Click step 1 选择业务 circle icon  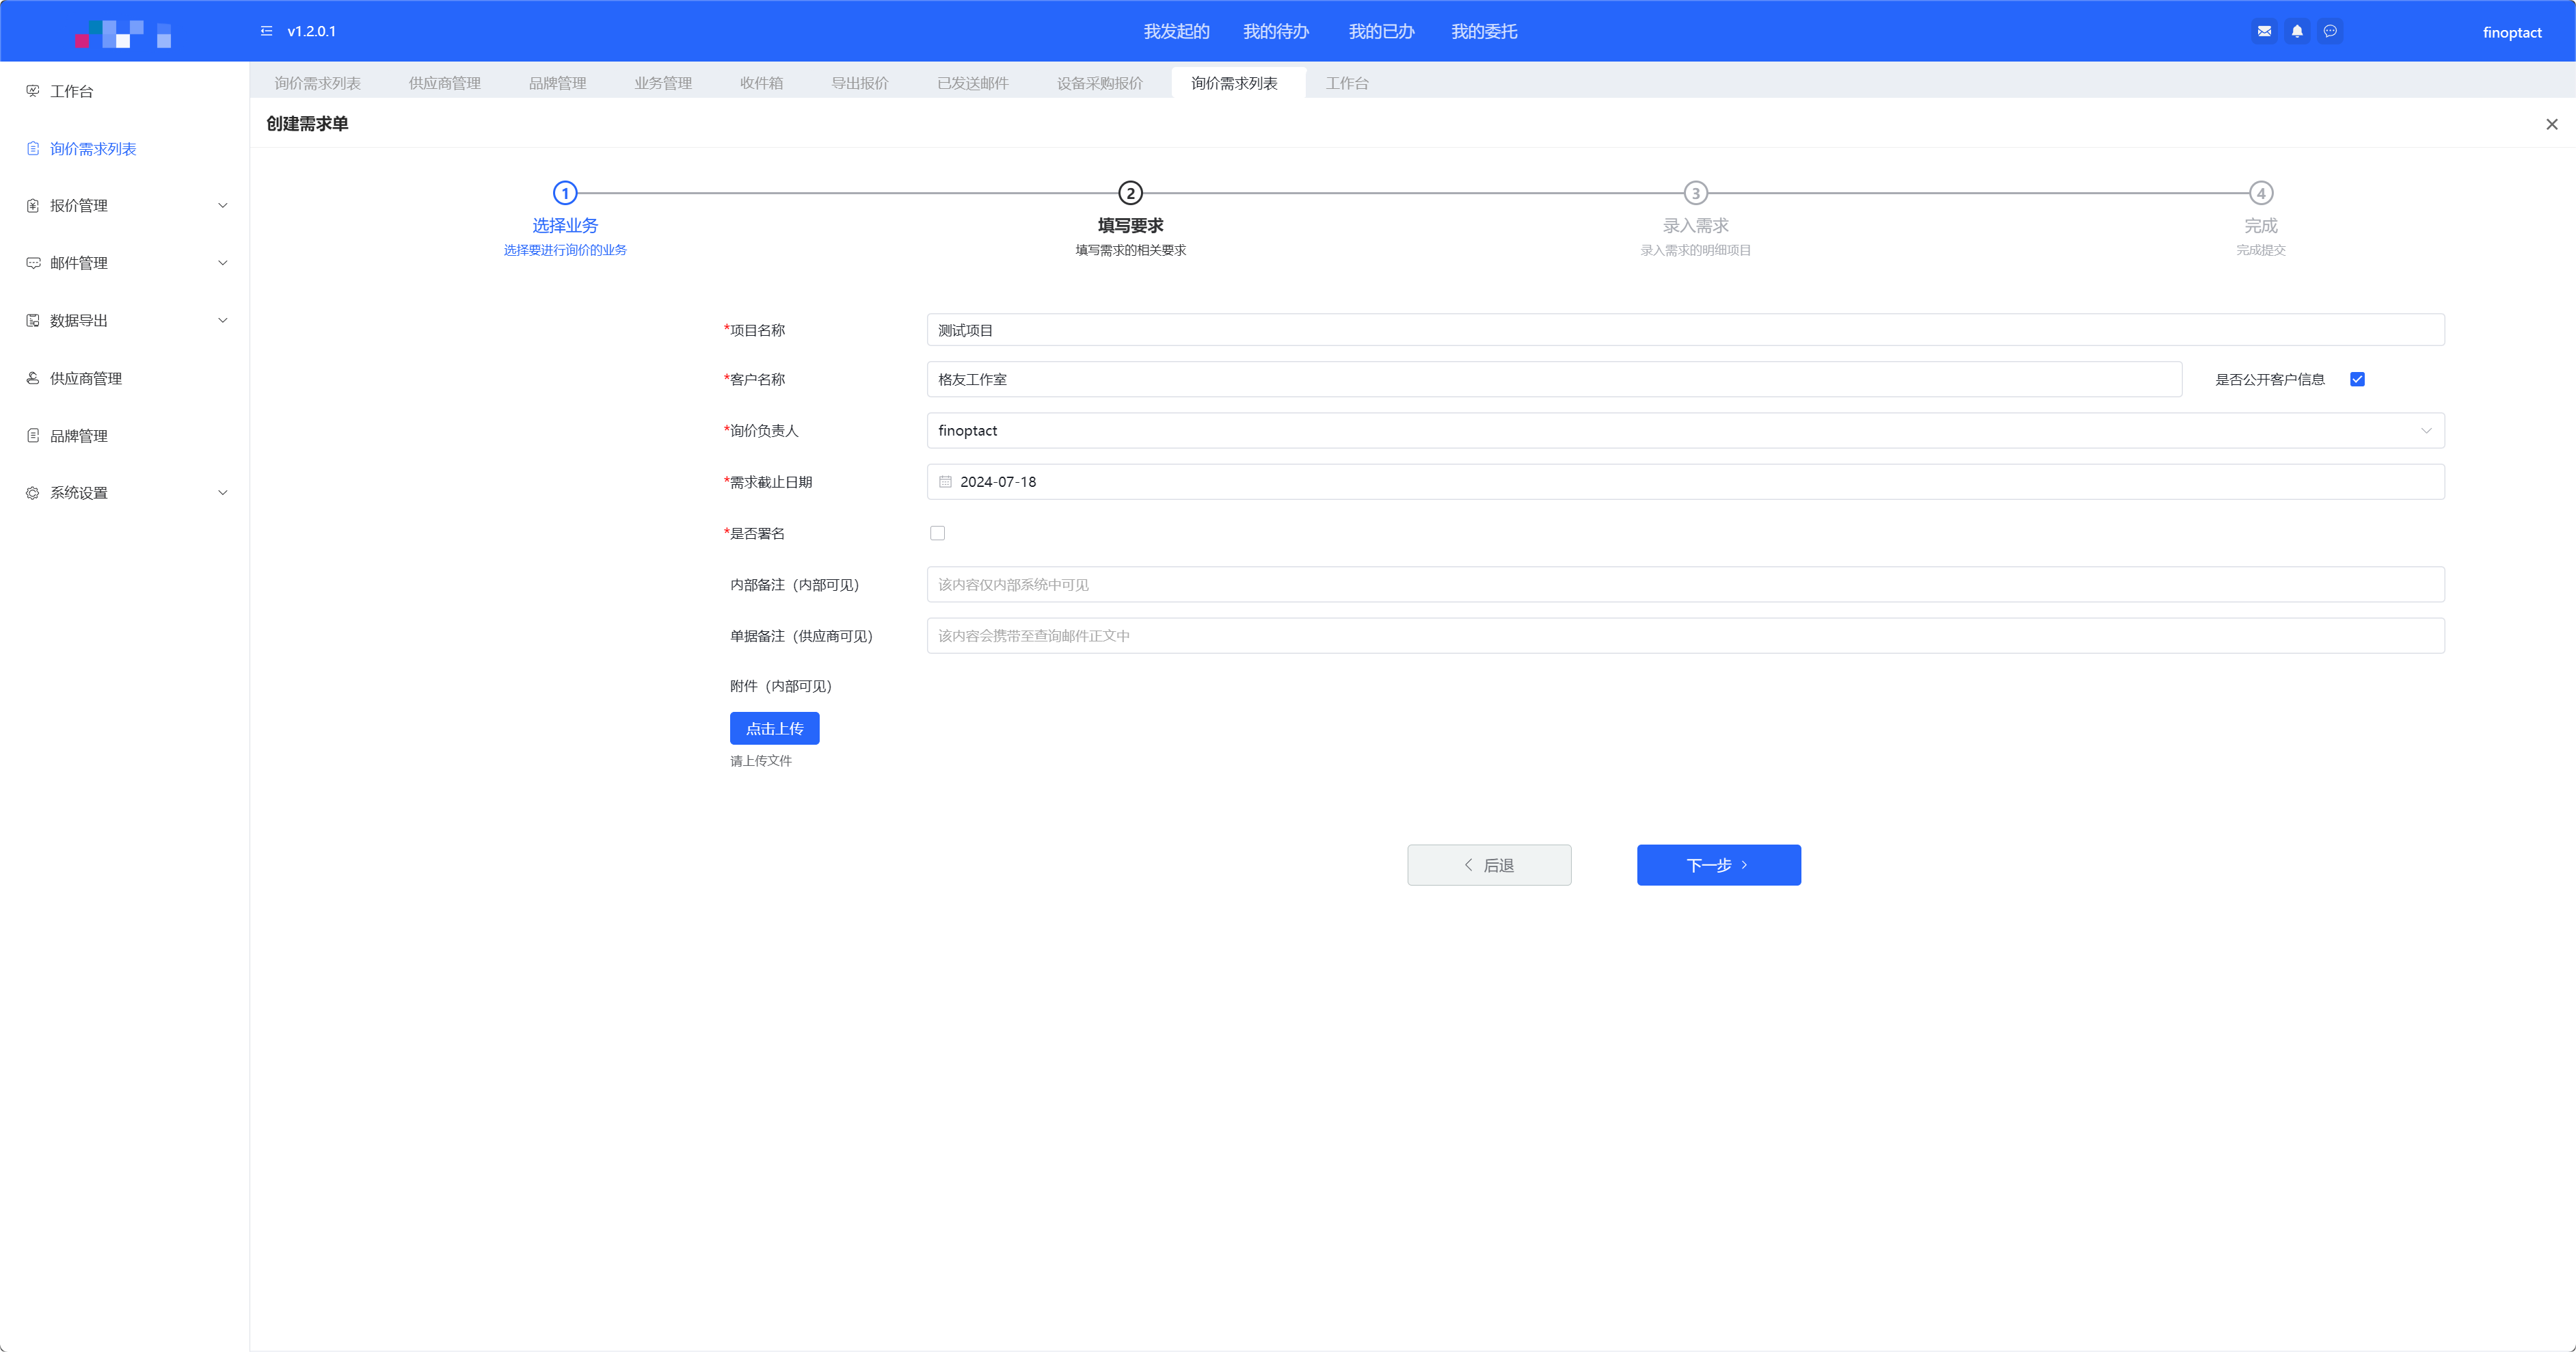tap(565, 193)
